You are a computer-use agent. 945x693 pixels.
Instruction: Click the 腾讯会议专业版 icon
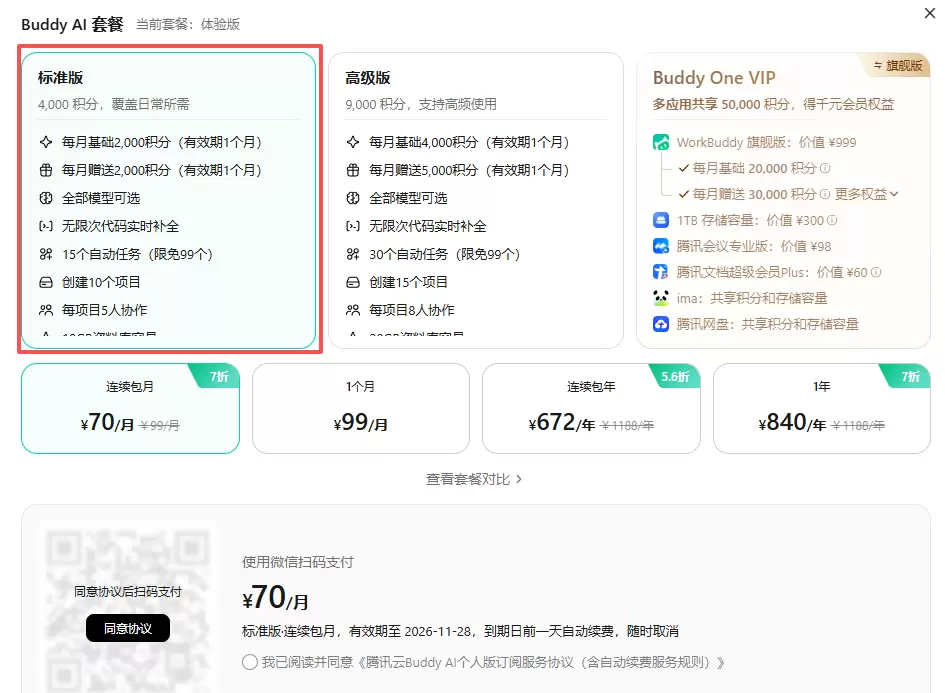click(x=661, y=246)
